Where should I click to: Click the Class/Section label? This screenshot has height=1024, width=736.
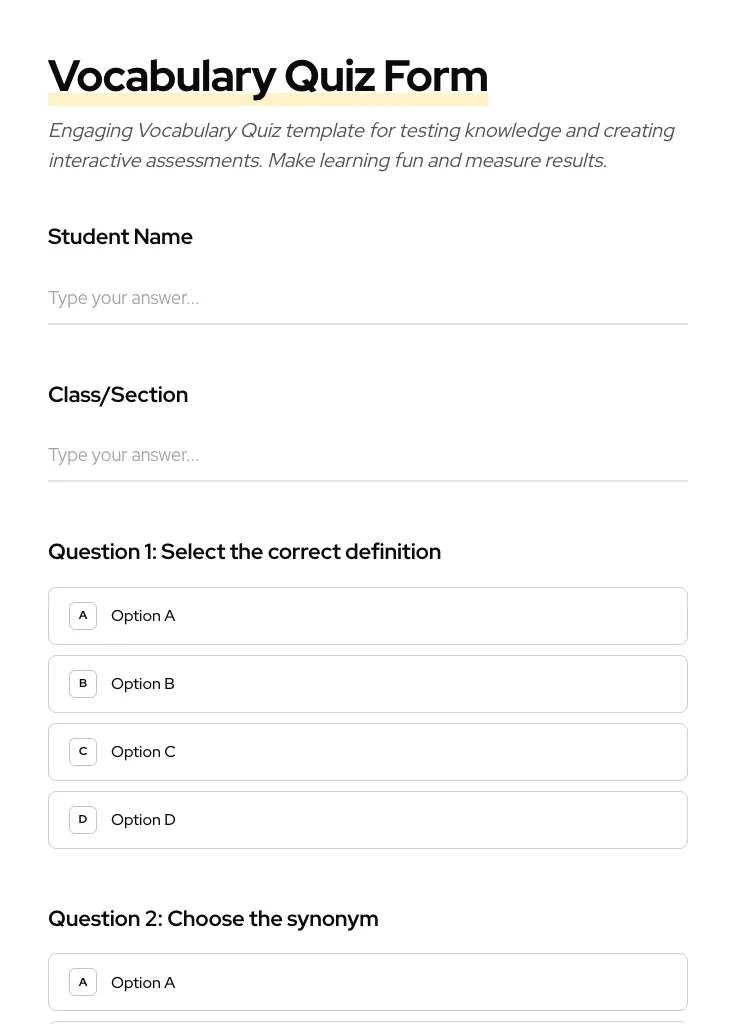coord(118,395)
